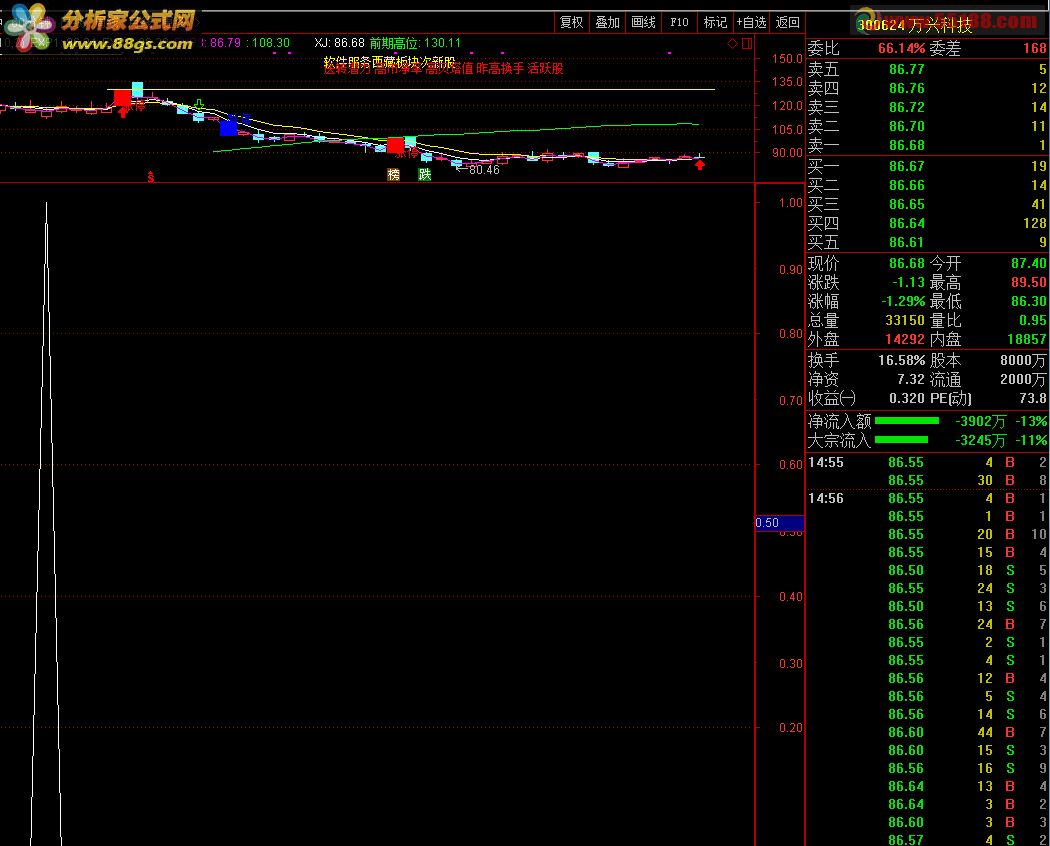Click the 300624 万兴科技 stock title

(x=915, y=25)
